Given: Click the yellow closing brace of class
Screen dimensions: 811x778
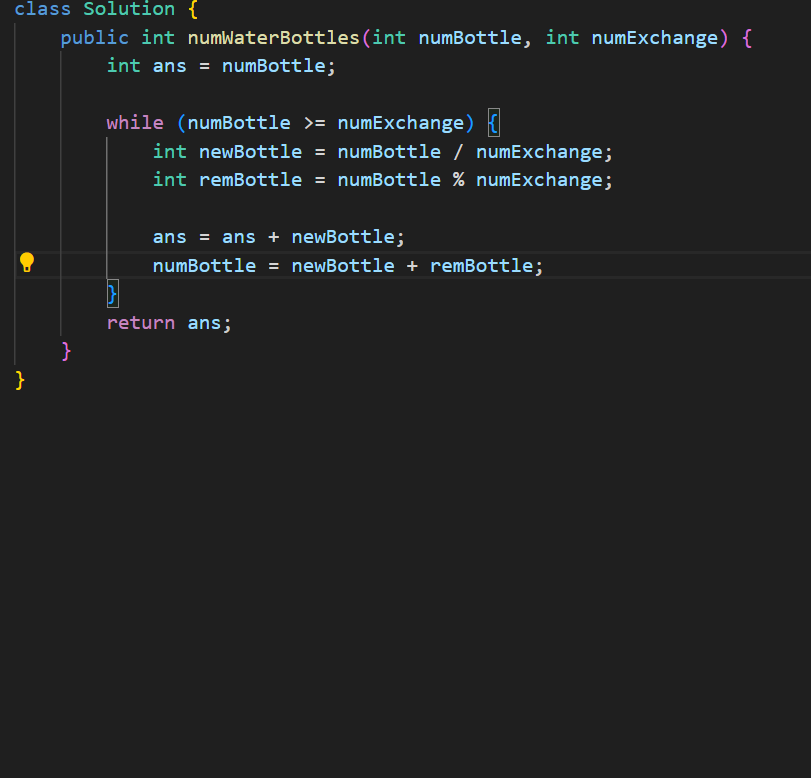Looking at the screenshot, I should [x=20, y=380].
